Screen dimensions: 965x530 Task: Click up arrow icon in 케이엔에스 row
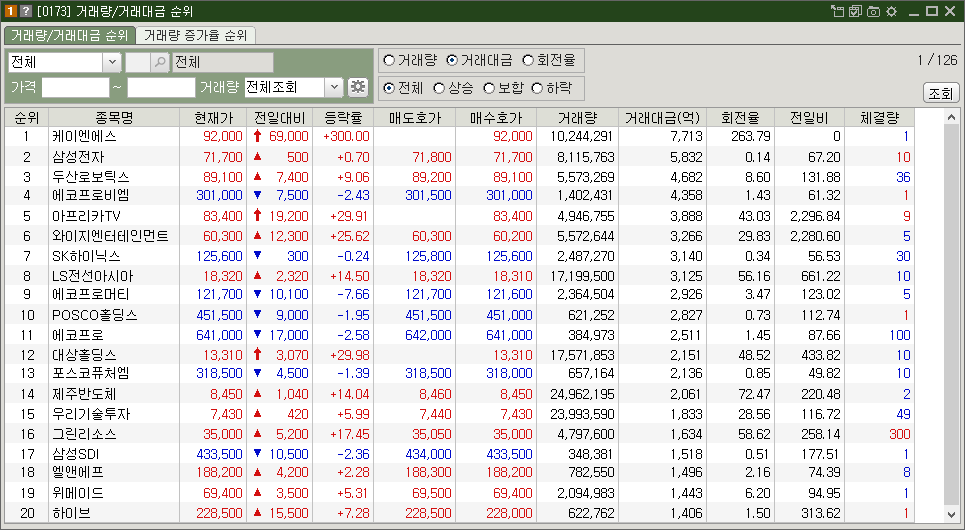pyautogui.click(x=257, y=136)
